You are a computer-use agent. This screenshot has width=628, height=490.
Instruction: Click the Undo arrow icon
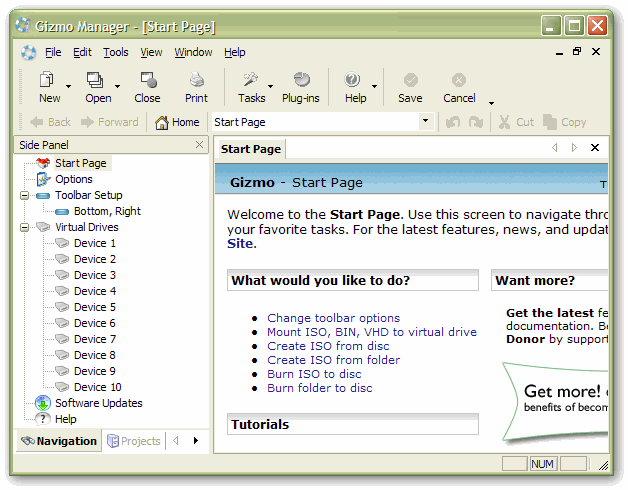[x=453, y=122]
